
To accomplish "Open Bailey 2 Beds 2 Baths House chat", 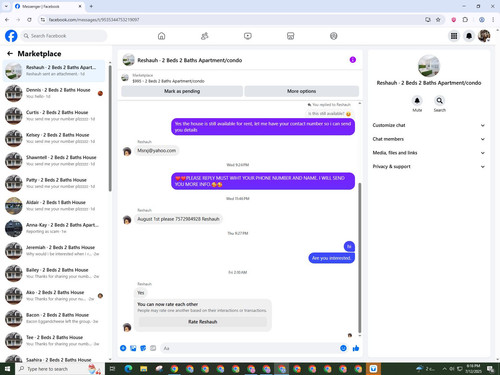I will 54,273.
